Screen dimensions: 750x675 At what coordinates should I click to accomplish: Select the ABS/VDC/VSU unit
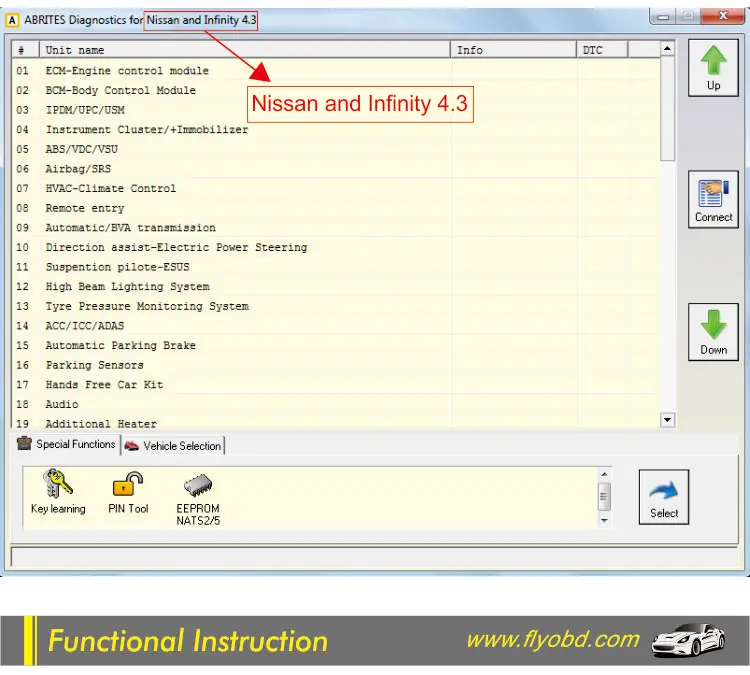click(336, 149)
